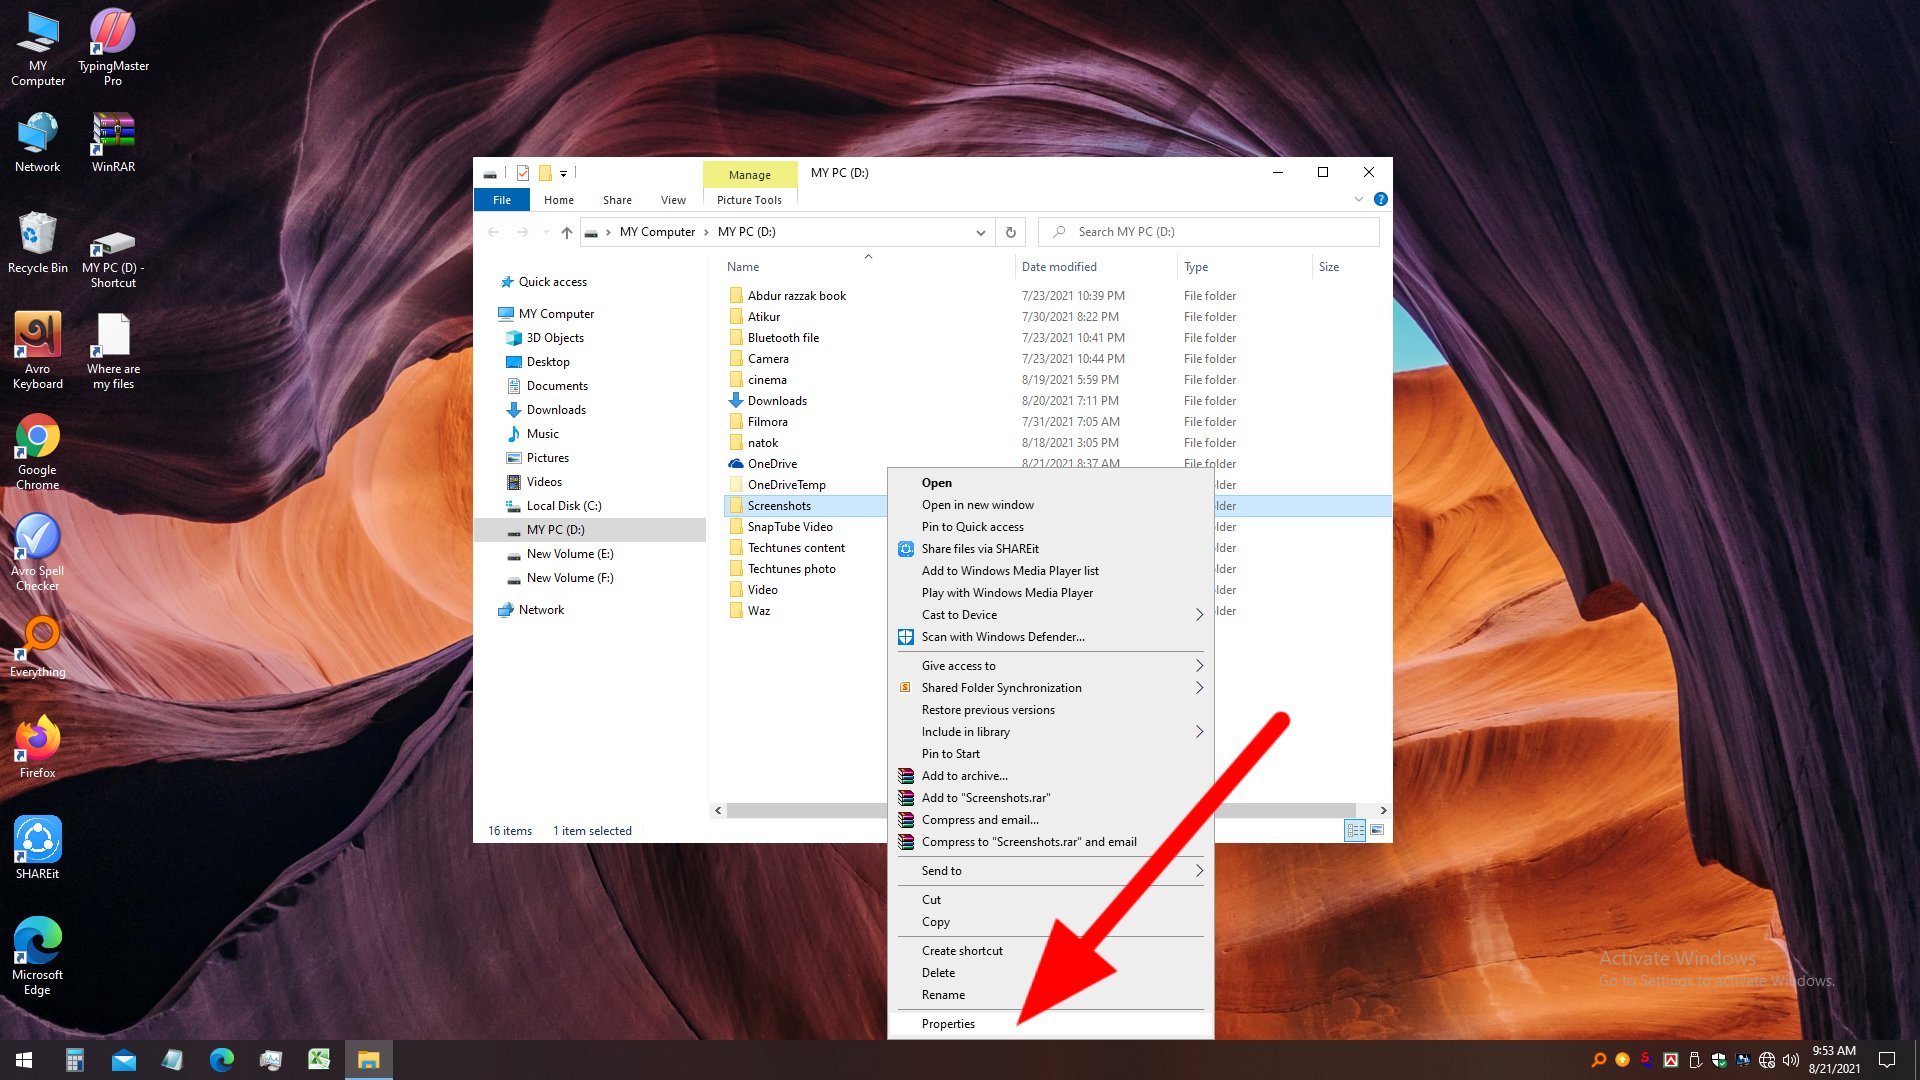Switch to Details view in the status bar

click(x=1357, y=831)
